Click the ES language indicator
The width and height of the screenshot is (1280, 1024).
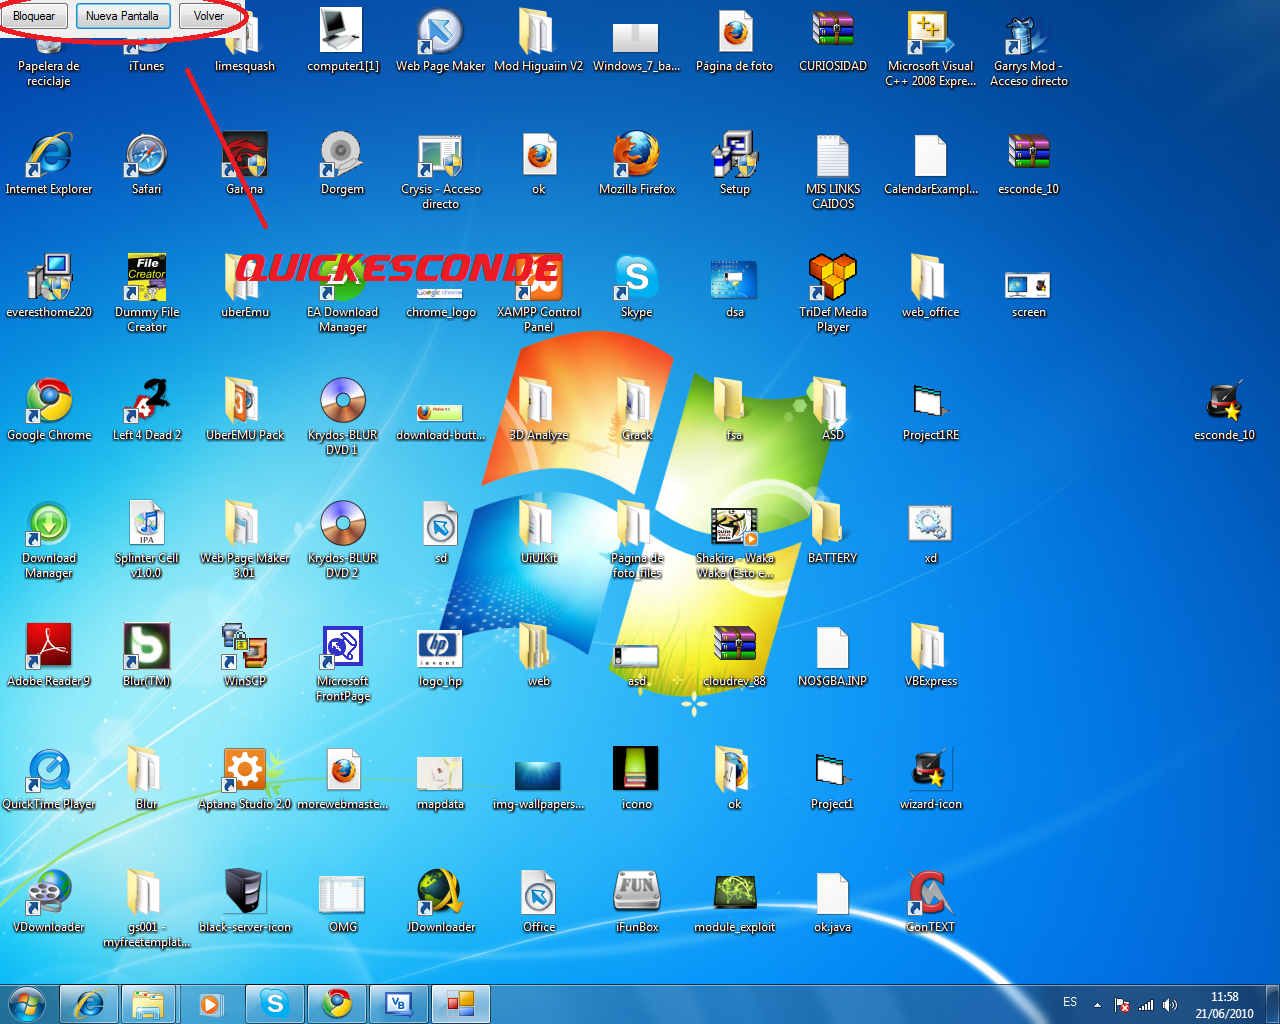pos(1070,1002)
